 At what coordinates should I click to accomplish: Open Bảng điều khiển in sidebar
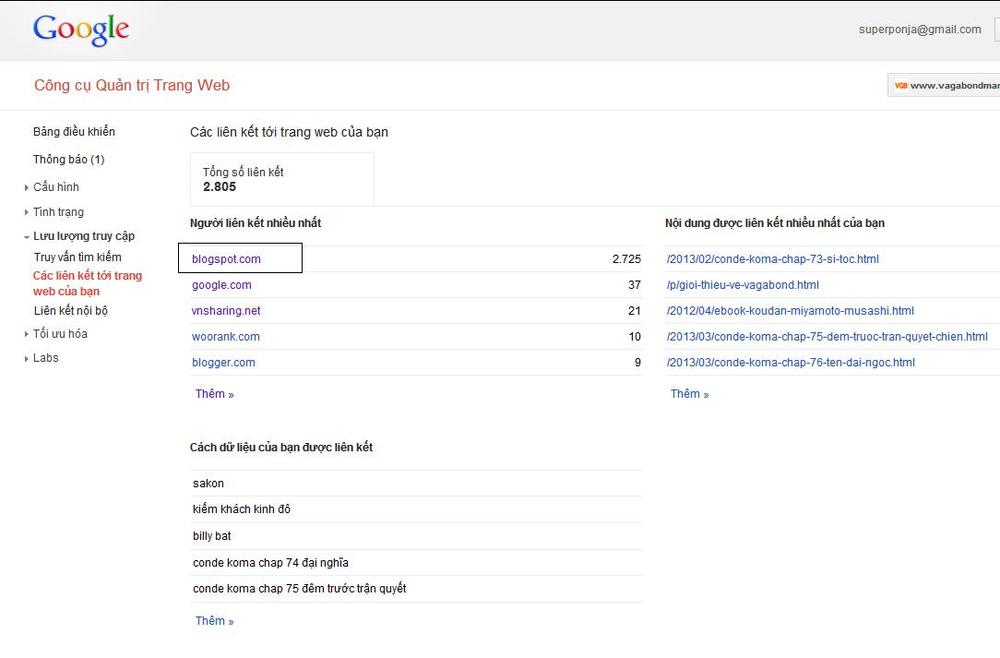tap(74, 131)
